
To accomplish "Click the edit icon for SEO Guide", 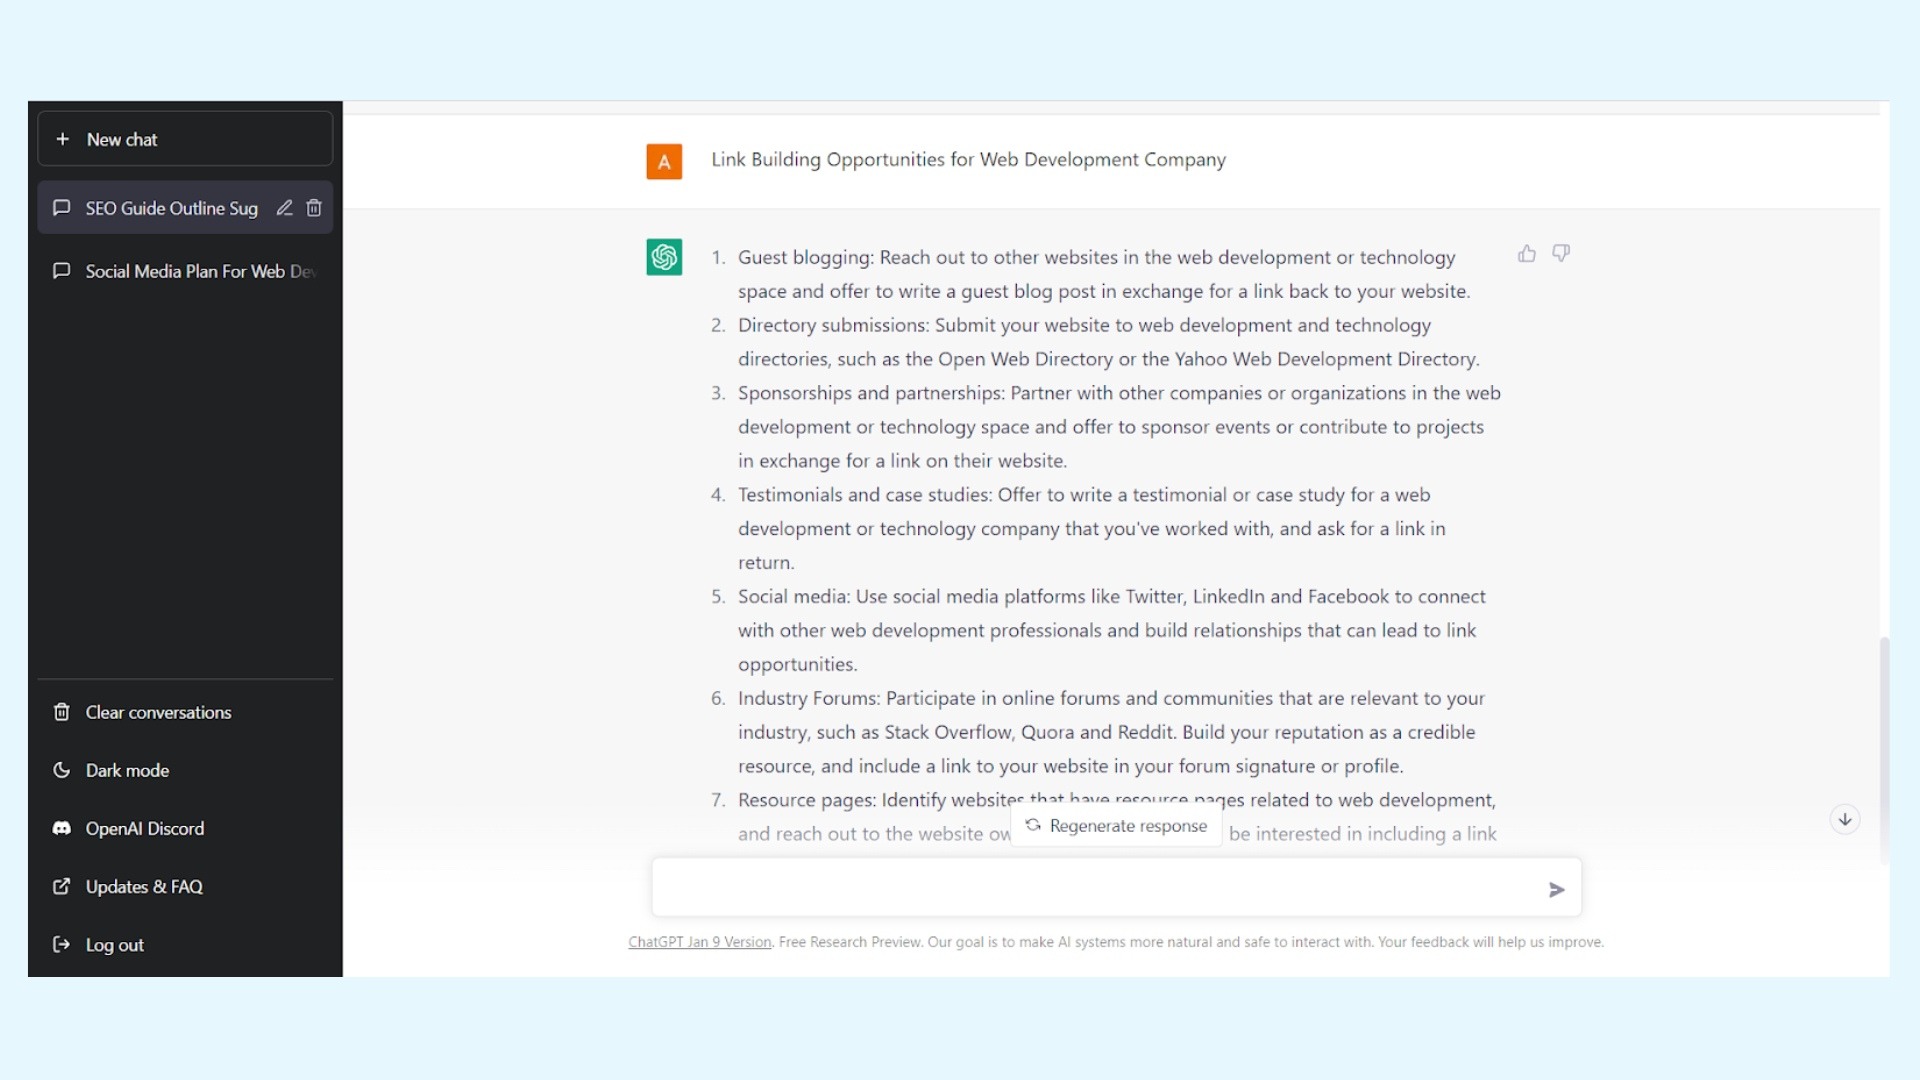I will point(284,208).
